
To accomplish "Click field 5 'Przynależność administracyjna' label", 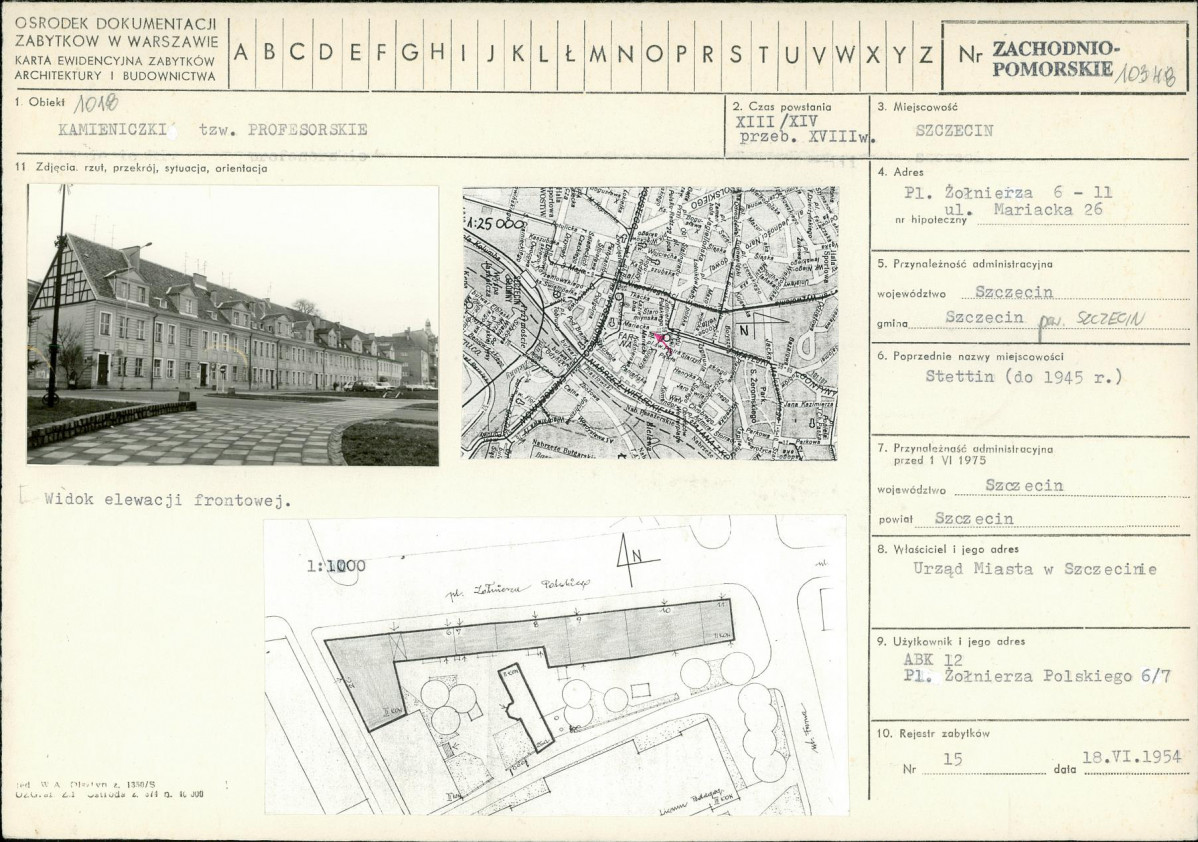I will point(965,264).
